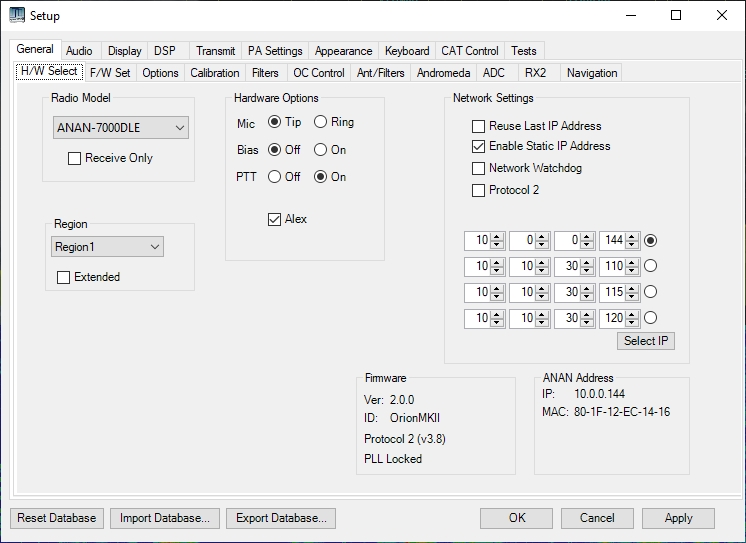Go to the Andromeda sub-tab
Viewport: 746px width, 543px height.
click(x=443, y=73)
